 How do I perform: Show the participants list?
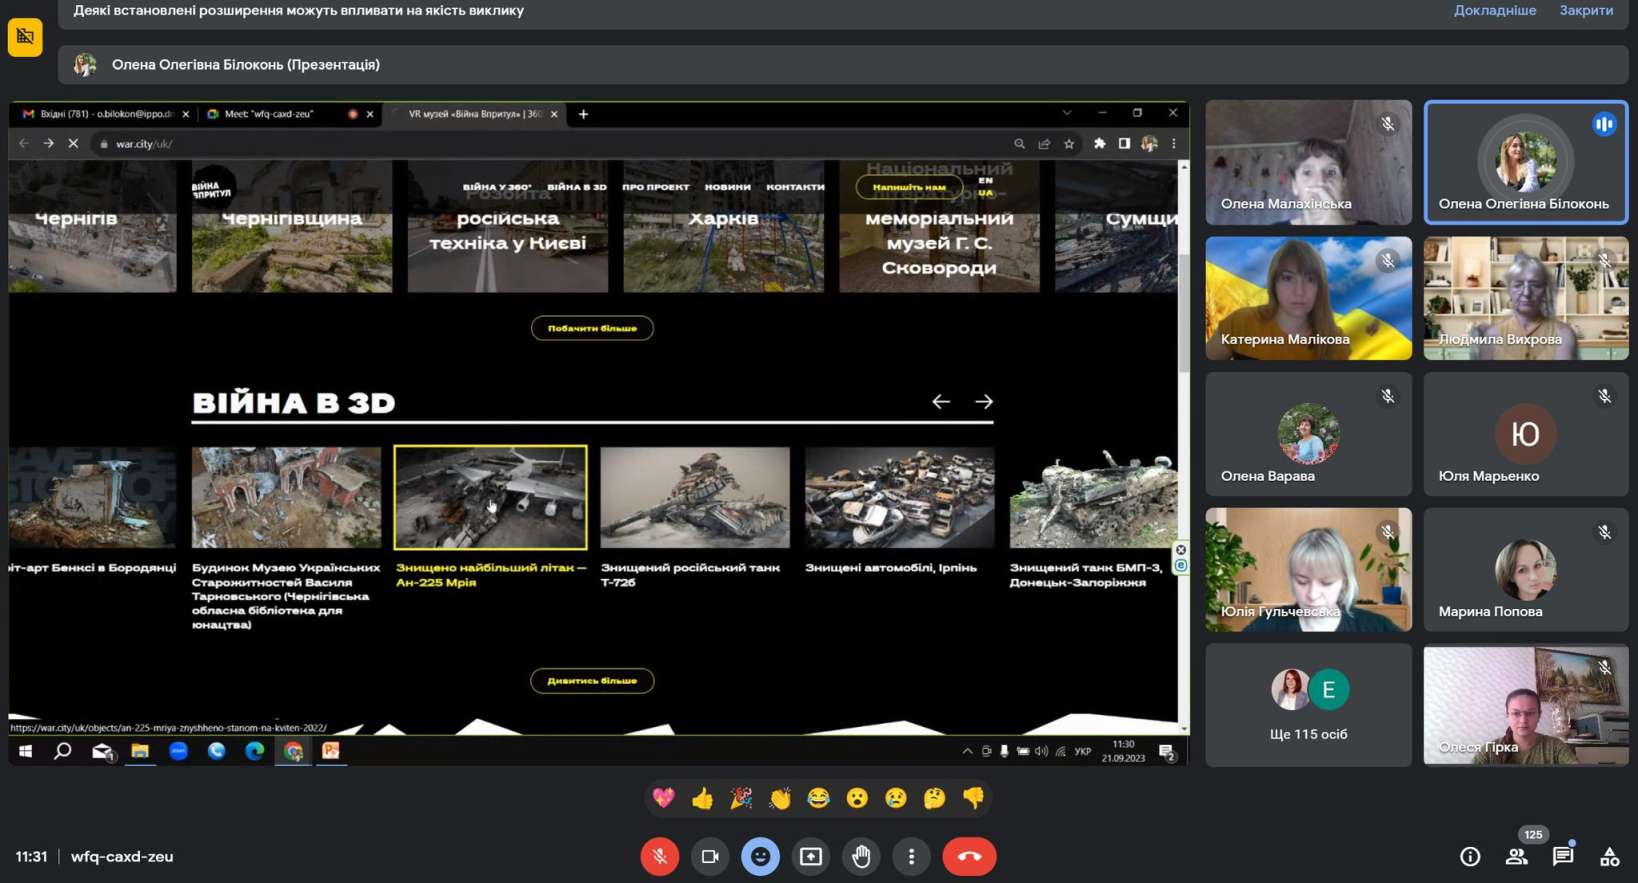pos(1517,856)
